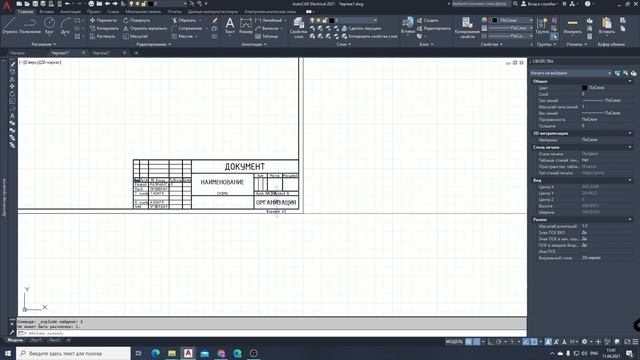Select the Круг (Circle) tool
The image size is (640, 360).
coord(49,25)
